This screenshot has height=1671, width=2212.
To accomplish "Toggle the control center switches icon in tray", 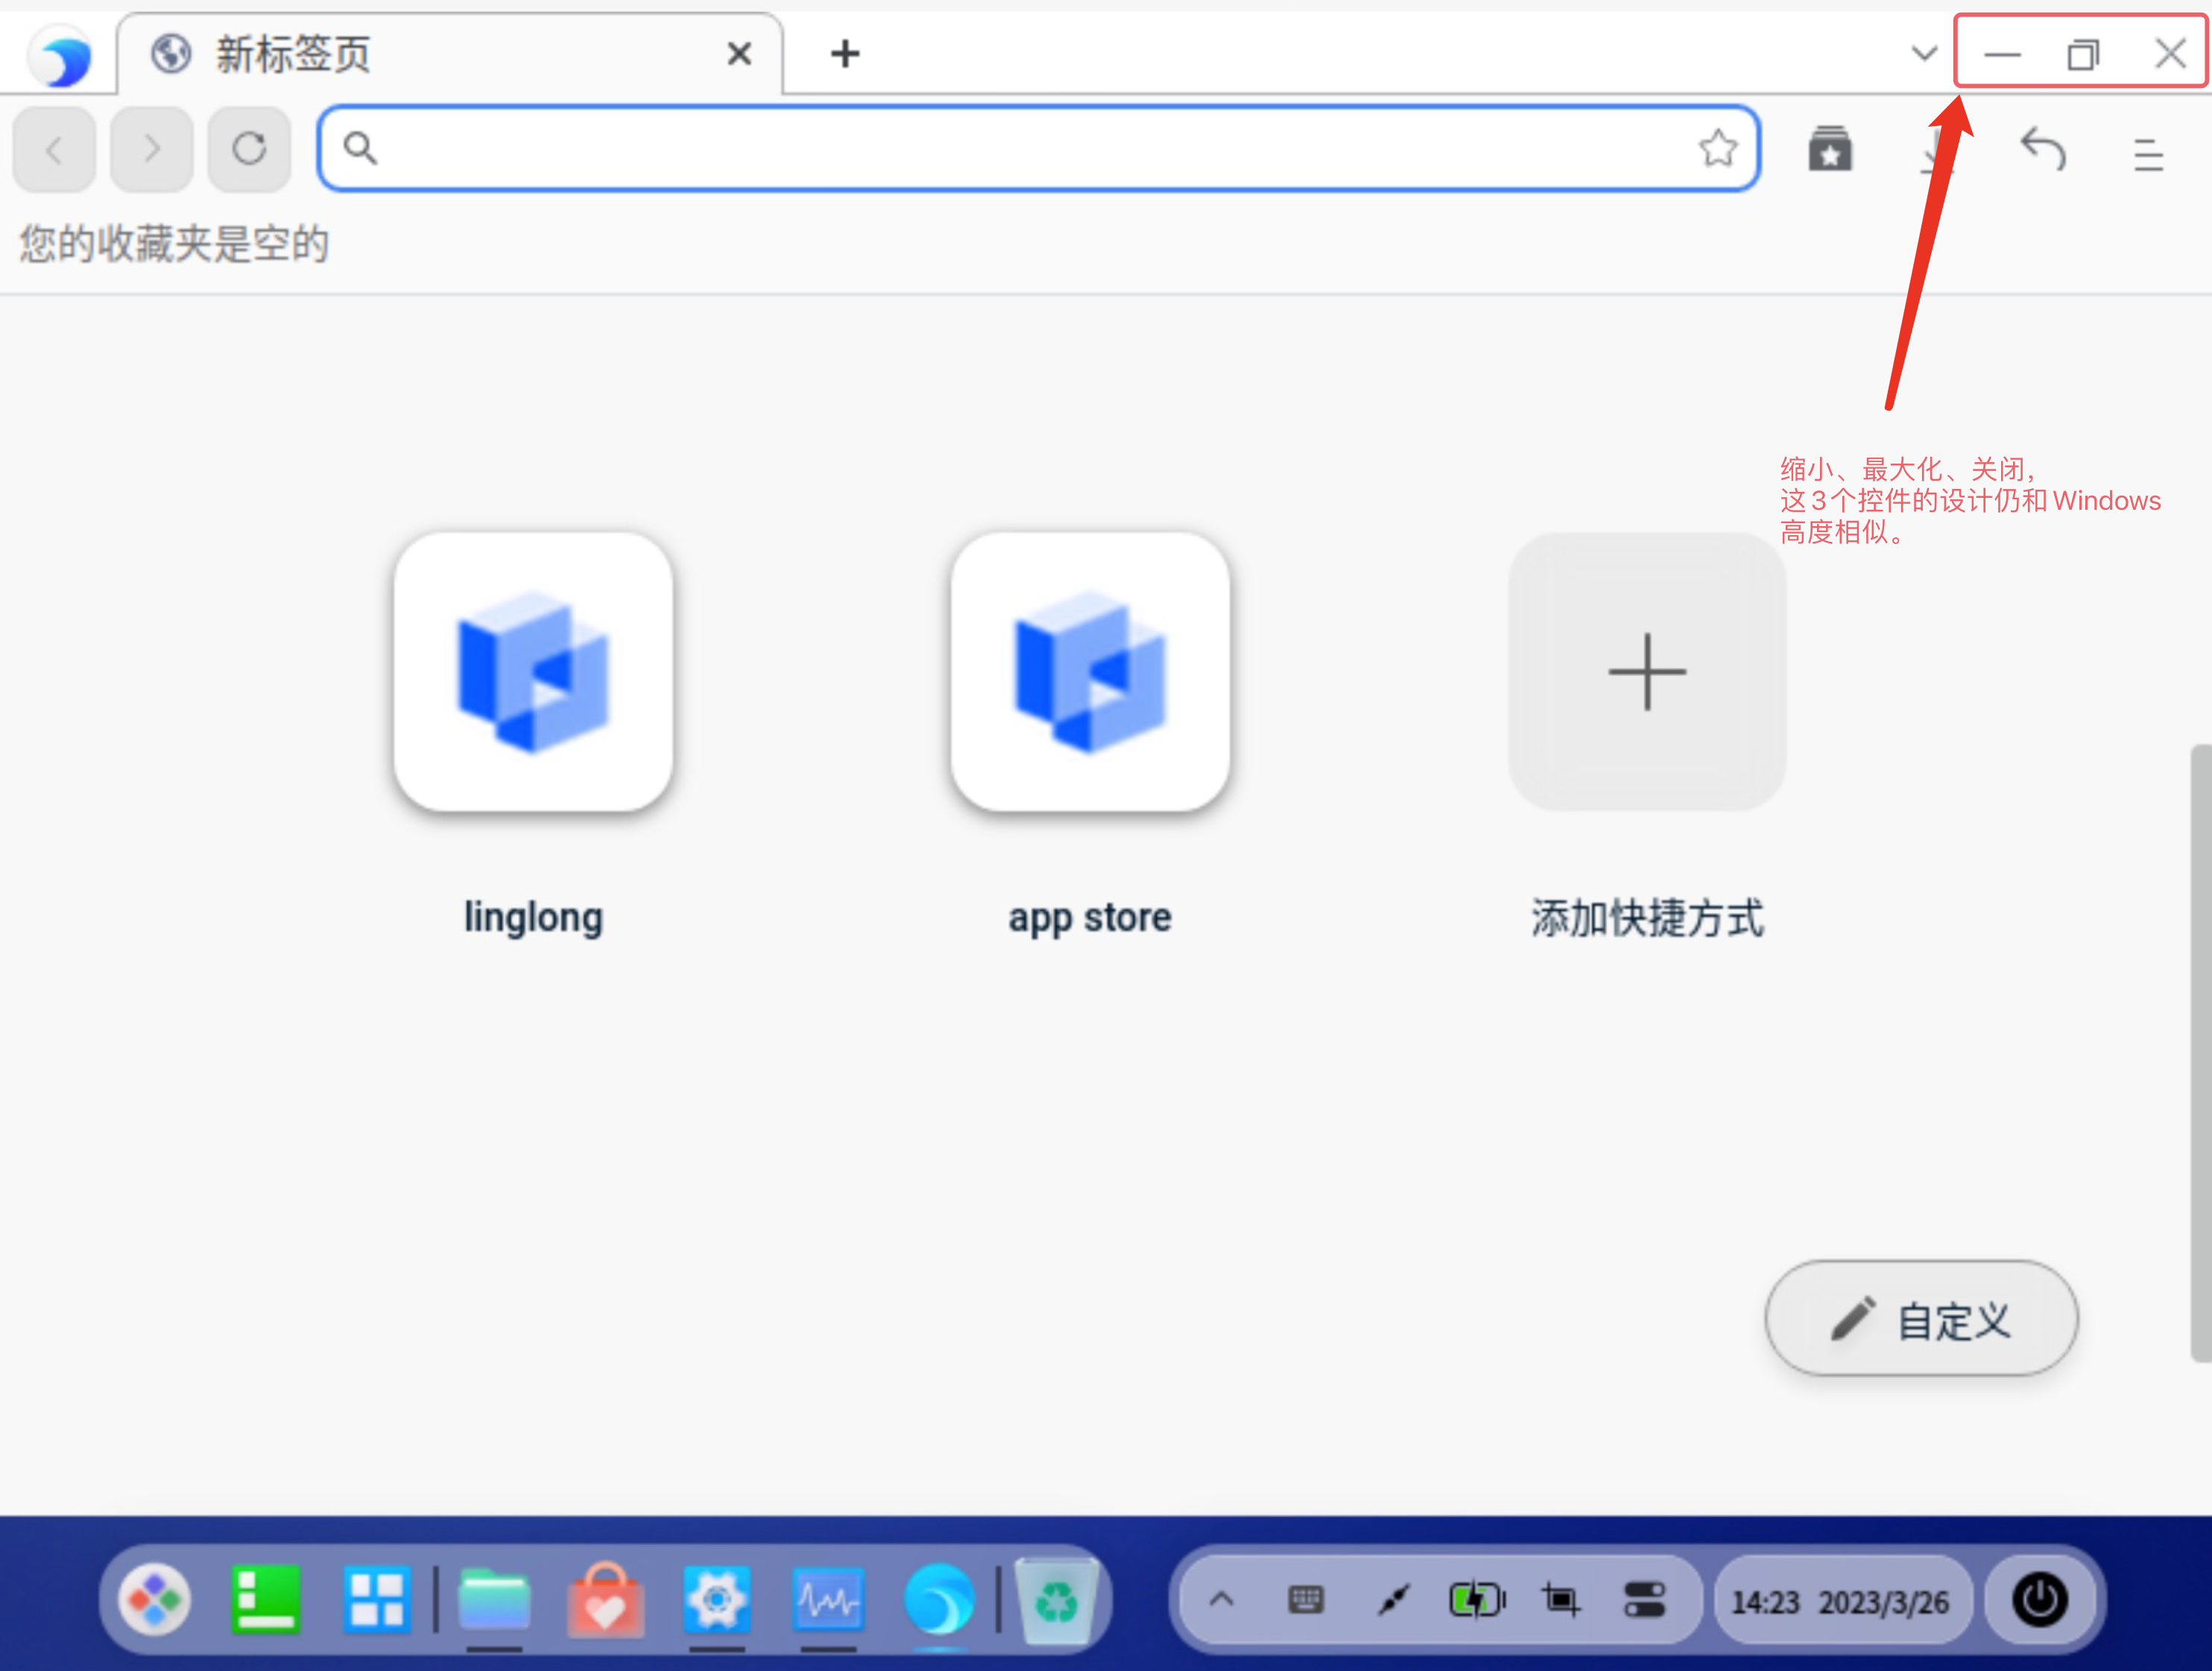I will point(1644,1599).
